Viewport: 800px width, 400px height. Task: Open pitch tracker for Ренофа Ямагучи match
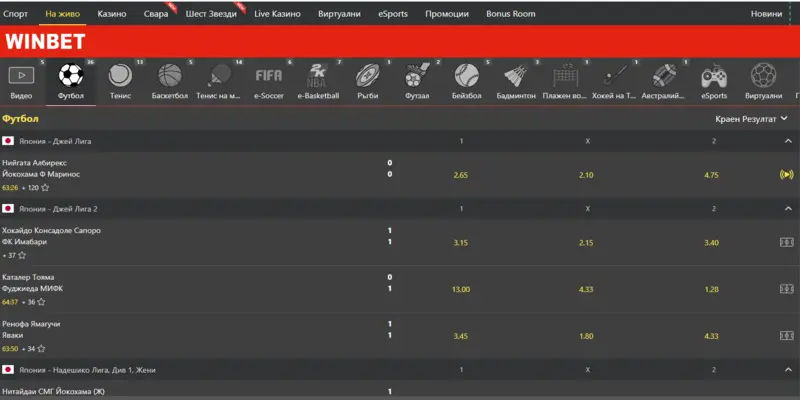[787, 336]
